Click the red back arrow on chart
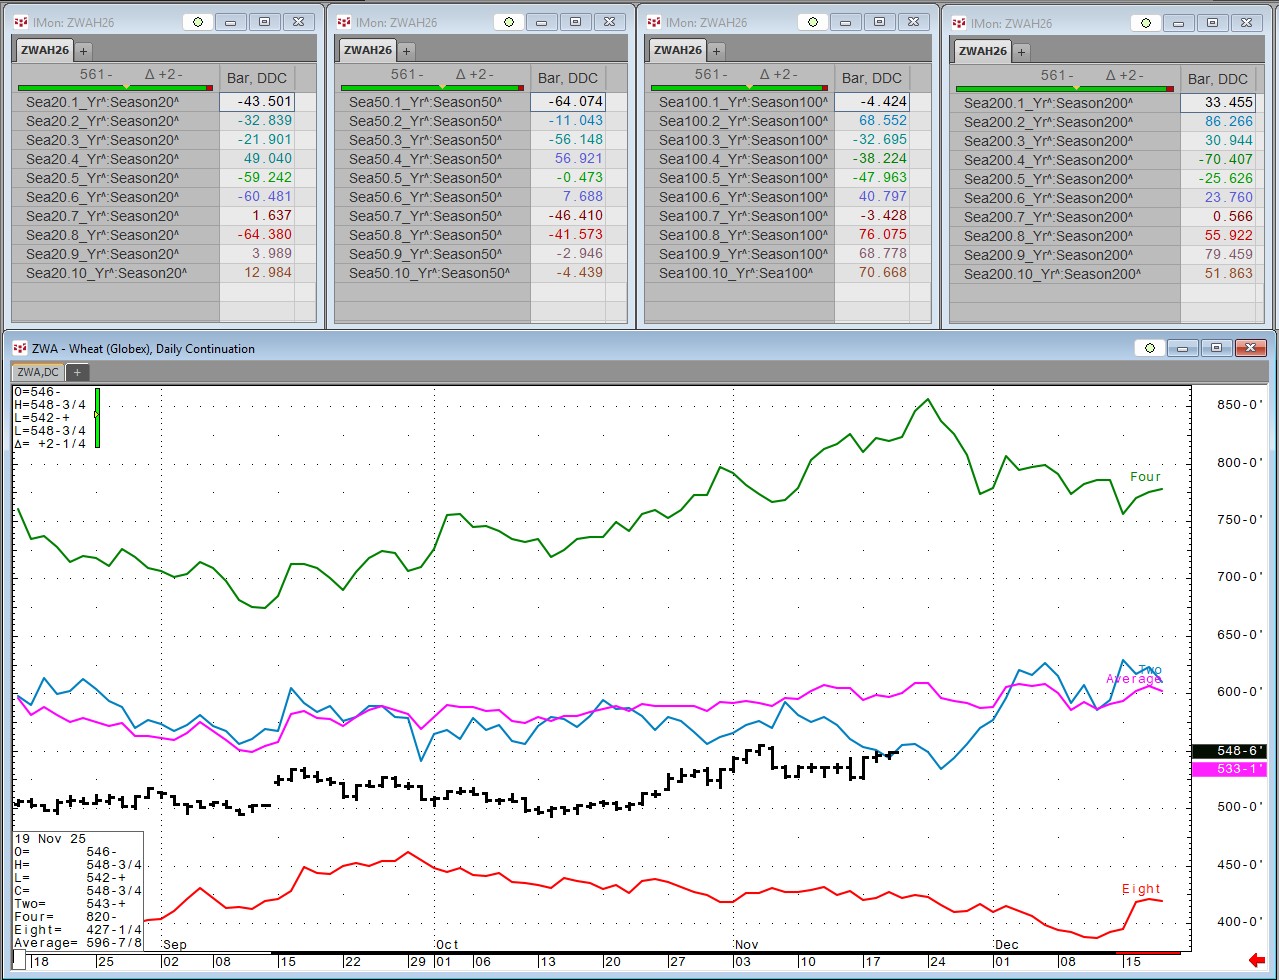The height and width of the screenshot is (980, 1279). (x=1256, y=960)
